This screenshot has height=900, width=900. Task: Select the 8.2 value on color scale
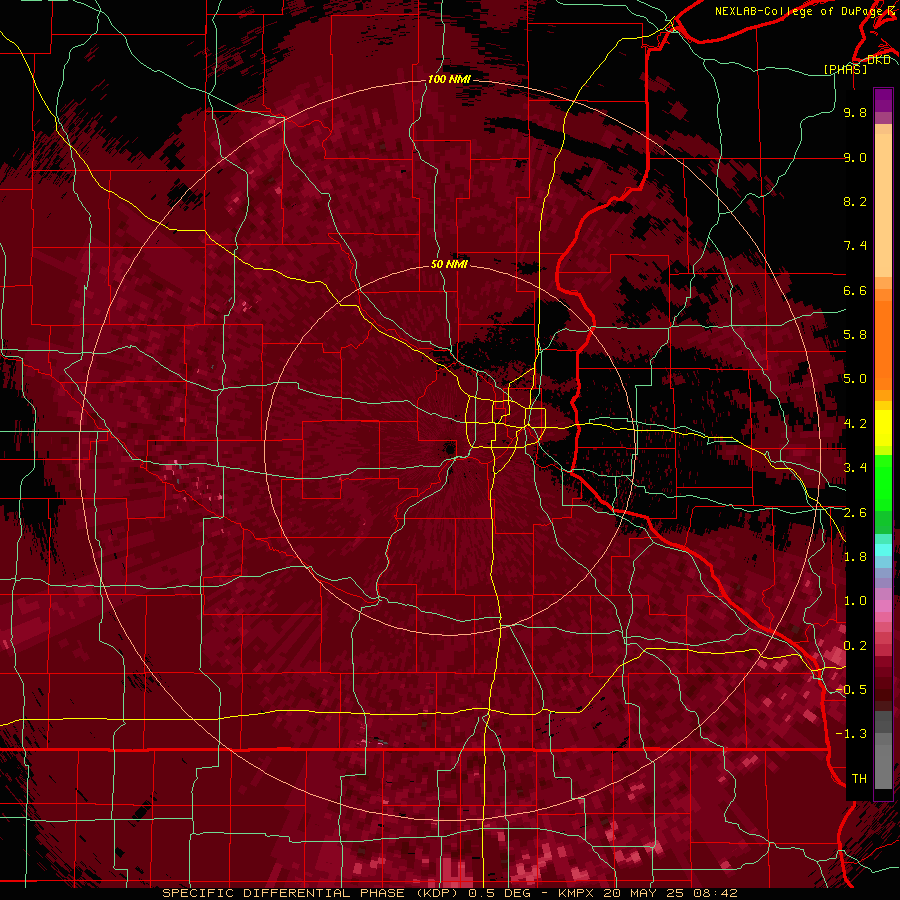pyautogui.click(x=855, y=201)
